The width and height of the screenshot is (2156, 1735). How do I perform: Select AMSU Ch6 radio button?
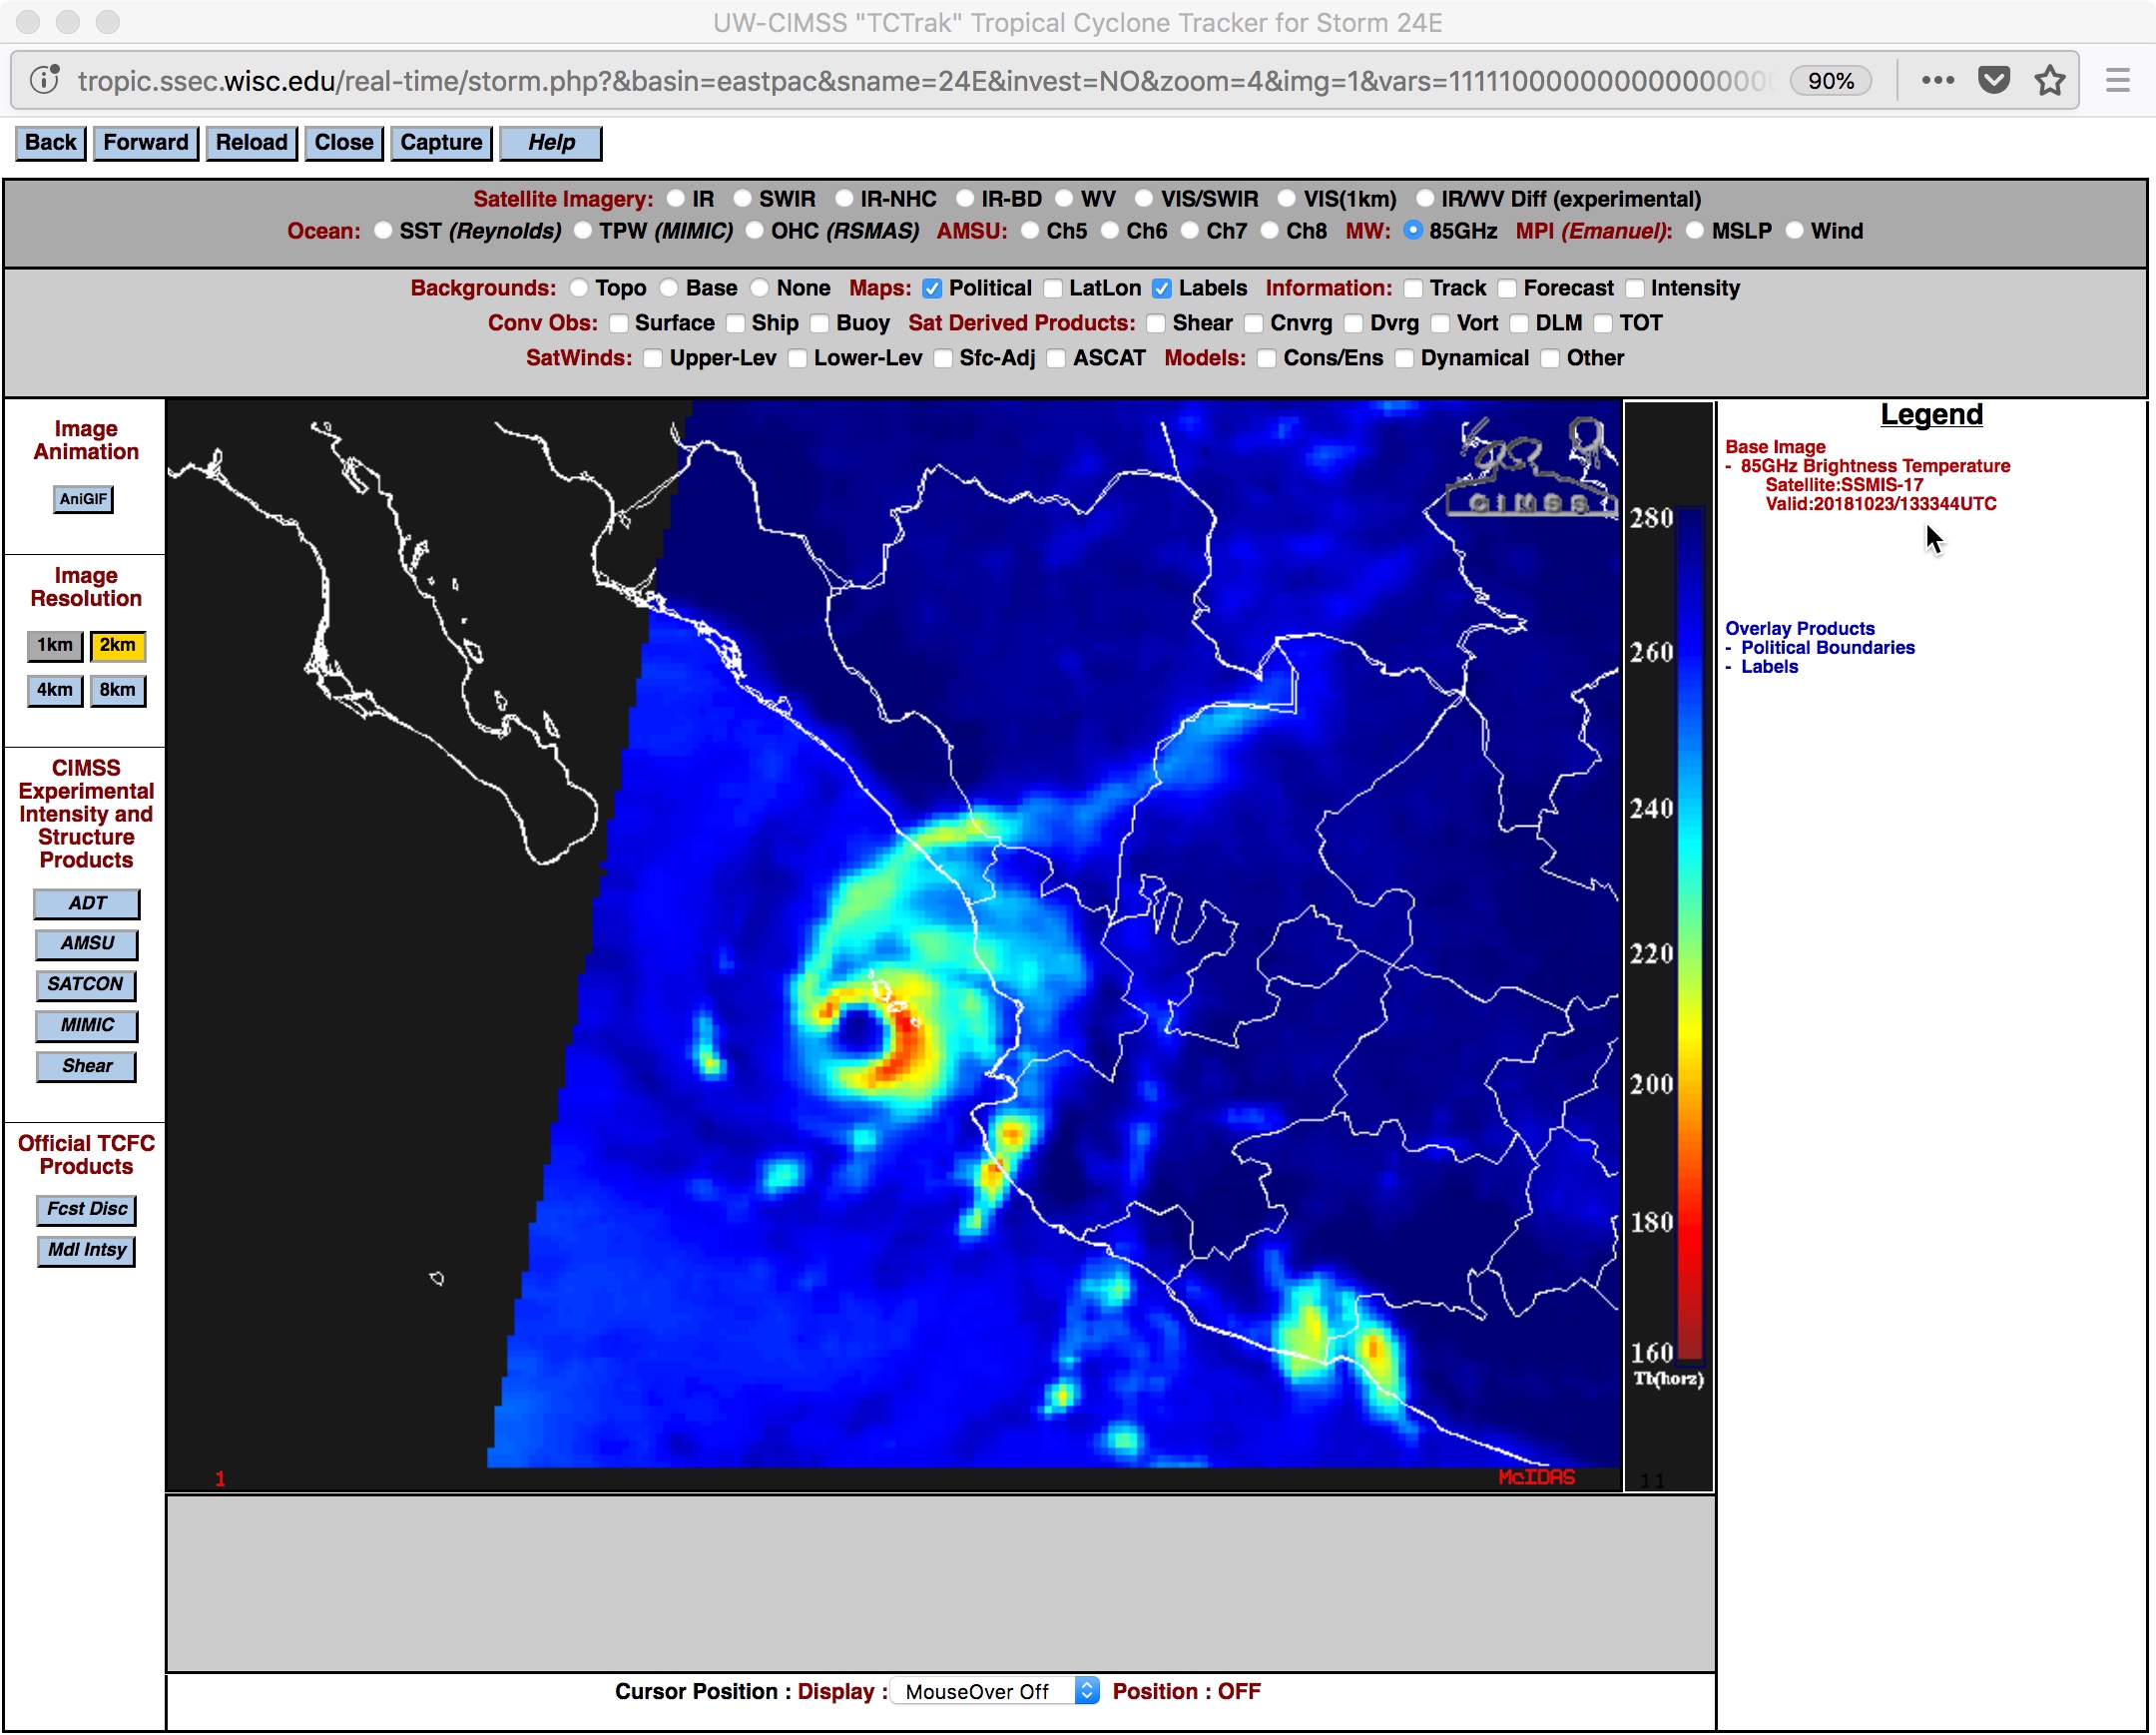[x=1110, y=231]
